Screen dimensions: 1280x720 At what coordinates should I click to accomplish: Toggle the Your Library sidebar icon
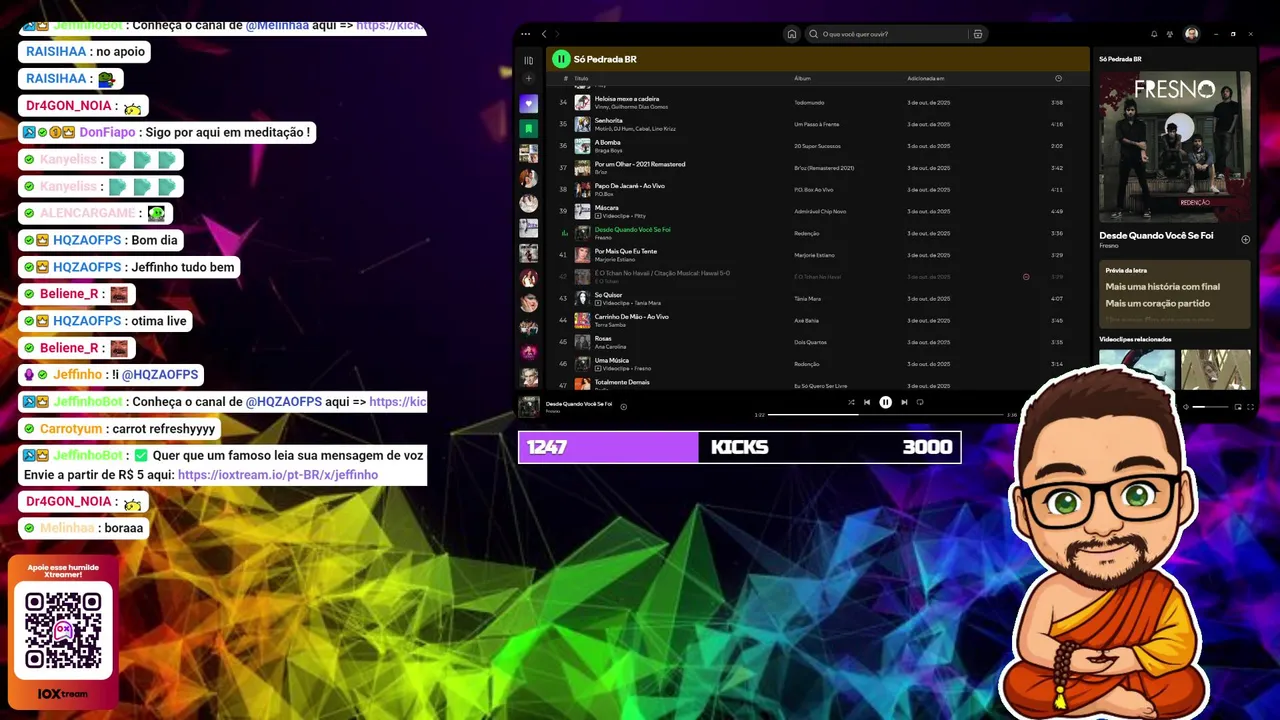point(529,60)
